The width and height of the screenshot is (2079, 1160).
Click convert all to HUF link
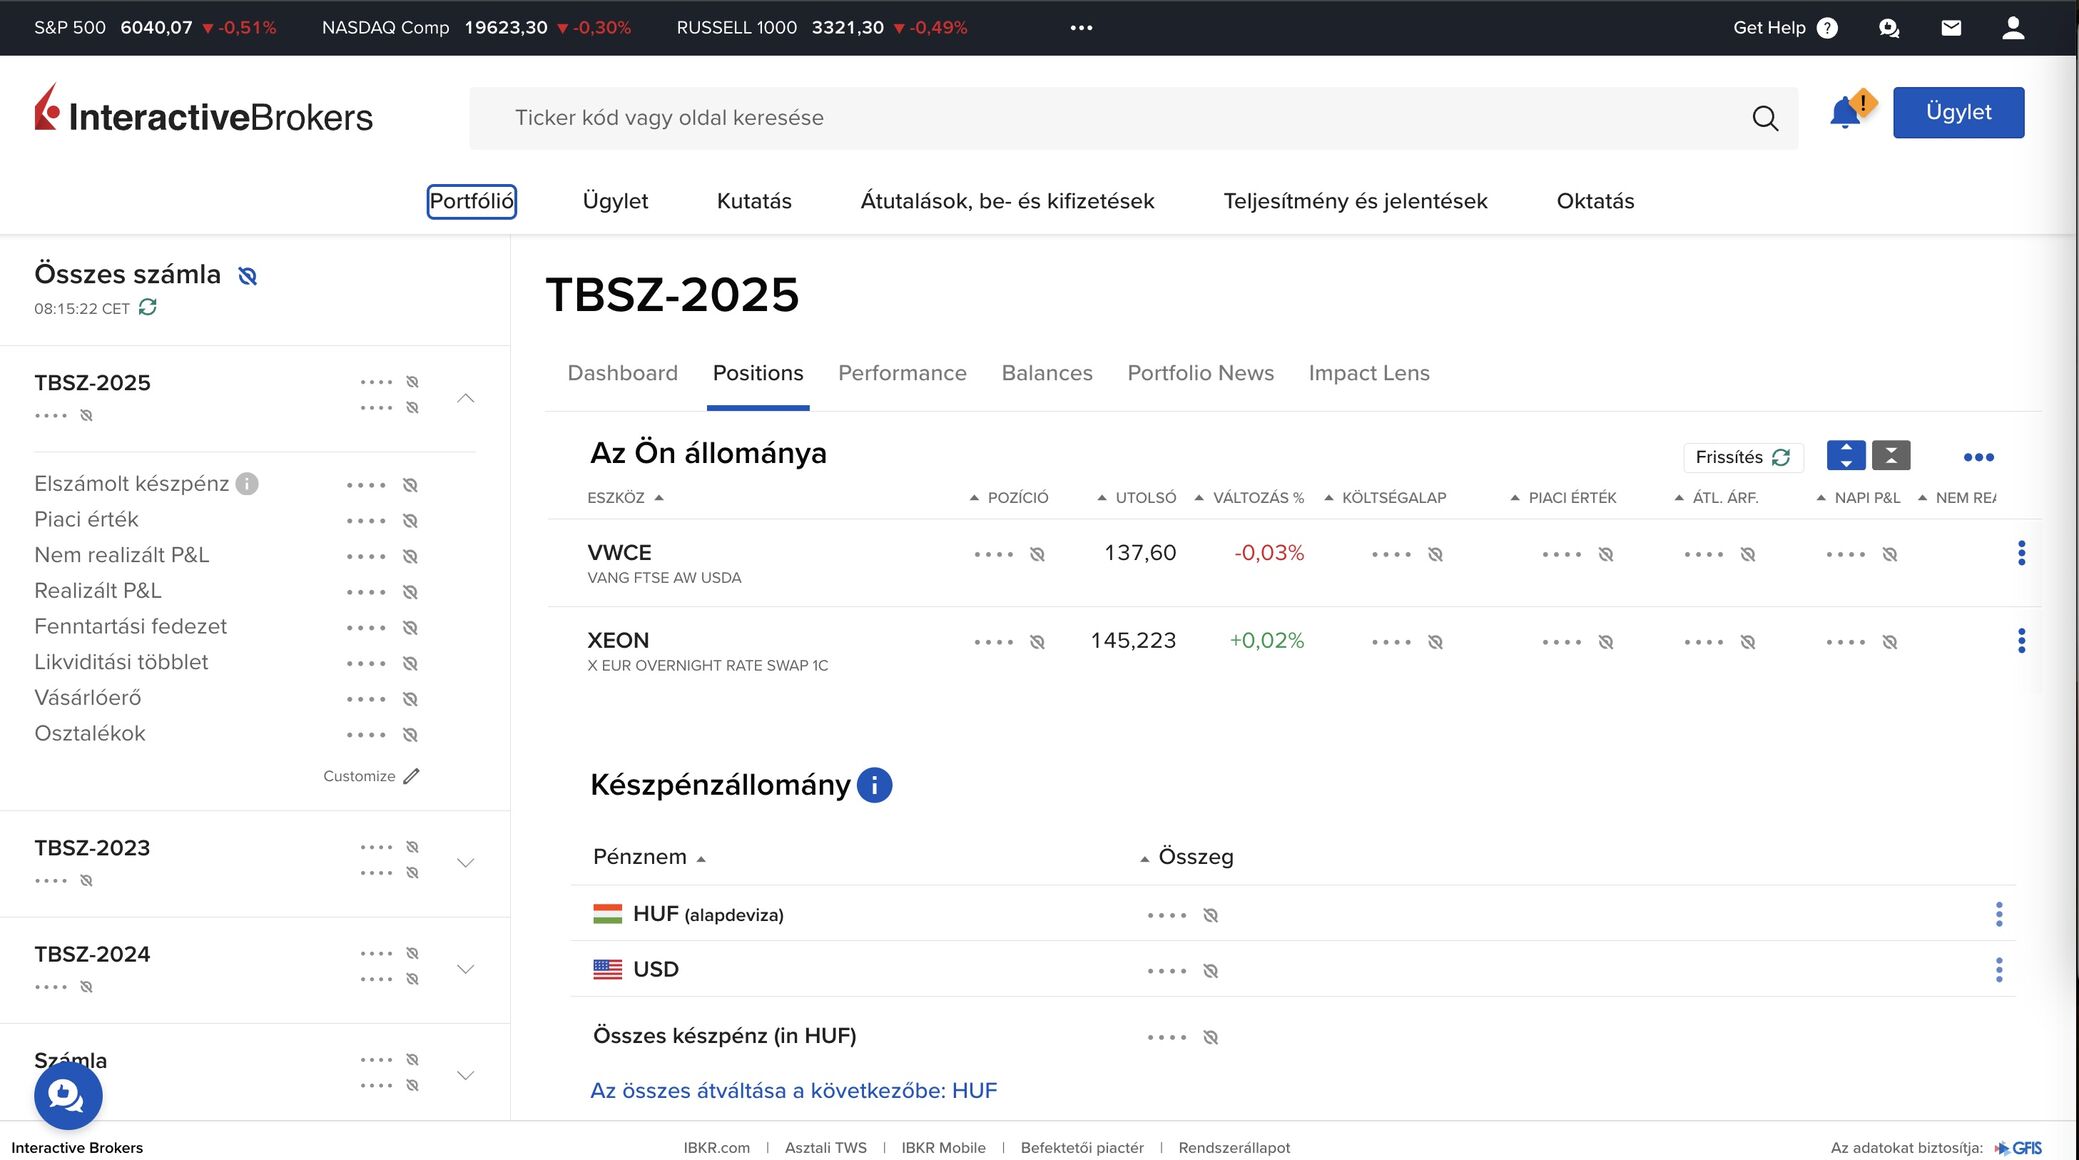pyautogui.click(x=793, y=1091)
